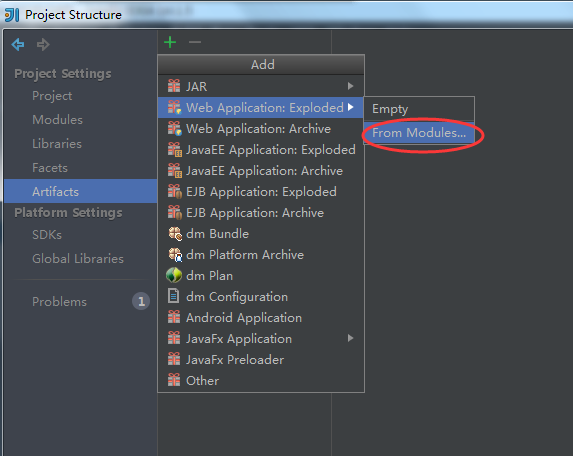
Task: Click the green dm Plan icon
Action: [x=174, y=276]
